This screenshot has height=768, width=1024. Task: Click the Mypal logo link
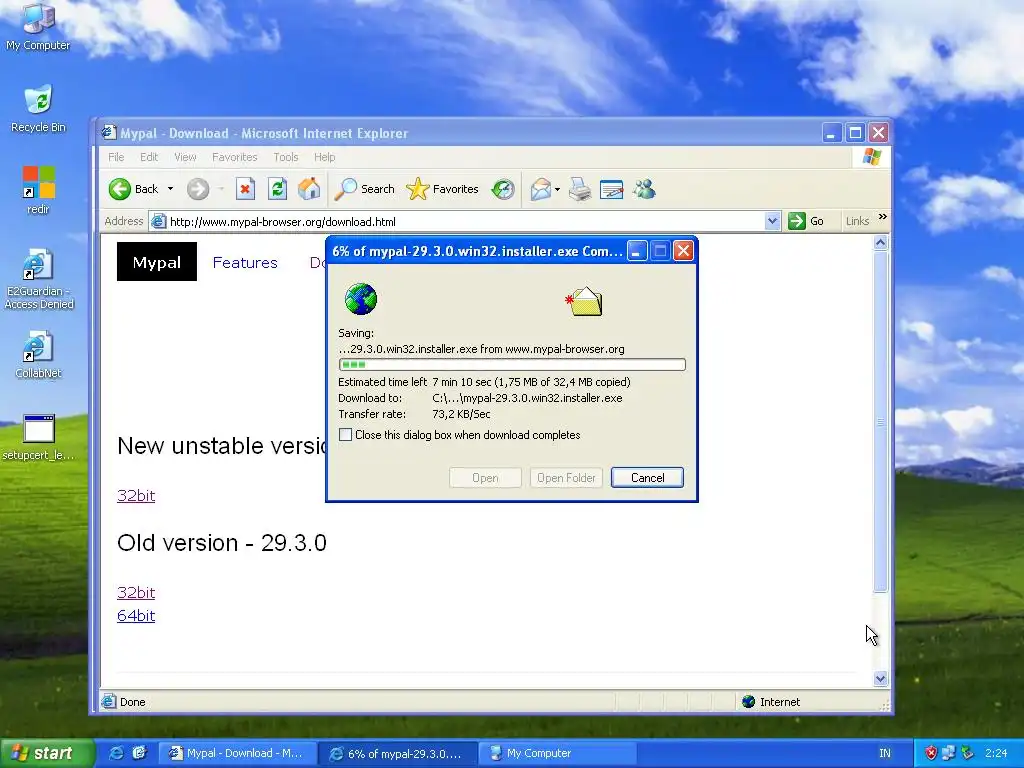coord(157,262)
